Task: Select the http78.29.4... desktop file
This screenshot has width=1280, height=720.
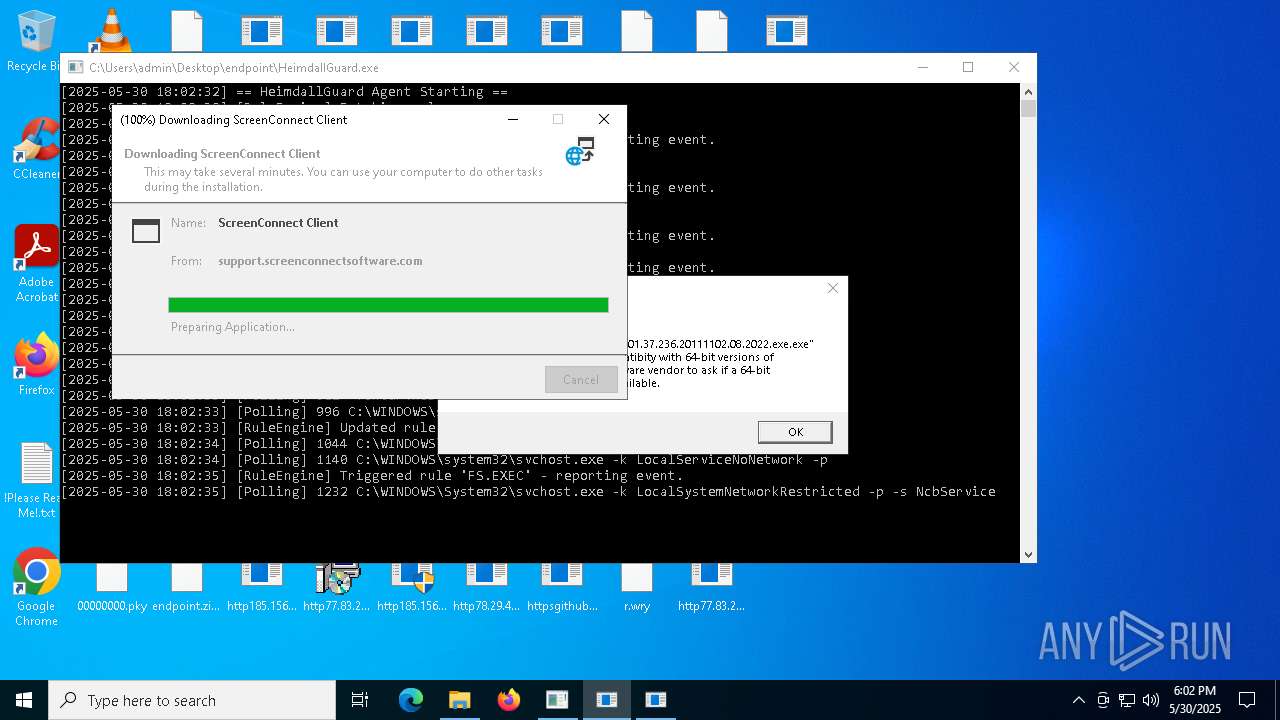Action: click(x=486, y=587)
